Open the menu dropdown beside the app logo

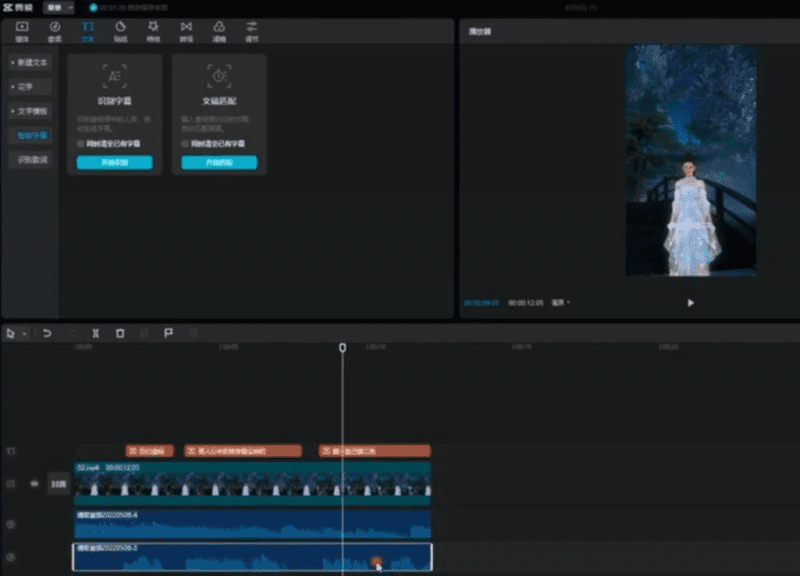pyautogui.click(x=58, y=7)
